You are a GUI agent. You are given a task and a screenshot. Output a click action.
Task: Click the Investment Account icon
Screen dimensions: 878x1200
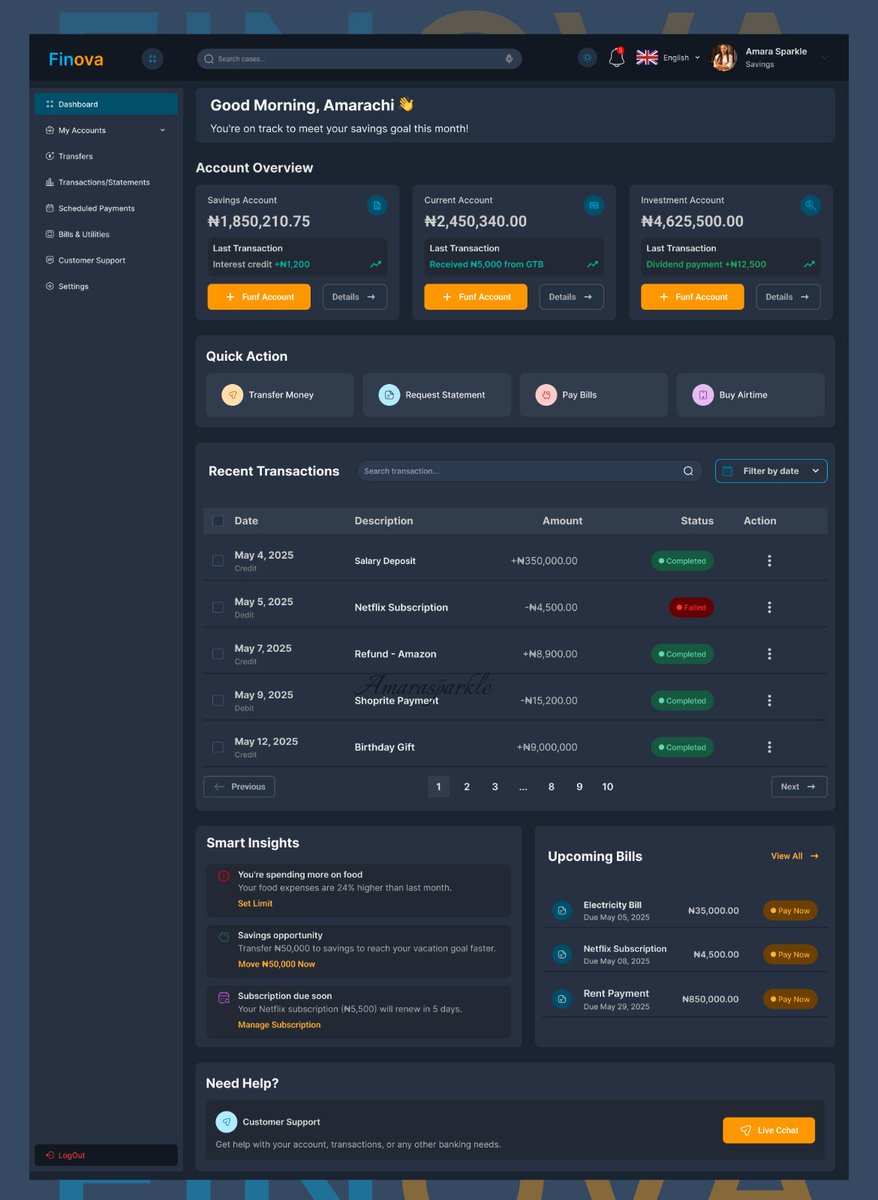[811, 205]
